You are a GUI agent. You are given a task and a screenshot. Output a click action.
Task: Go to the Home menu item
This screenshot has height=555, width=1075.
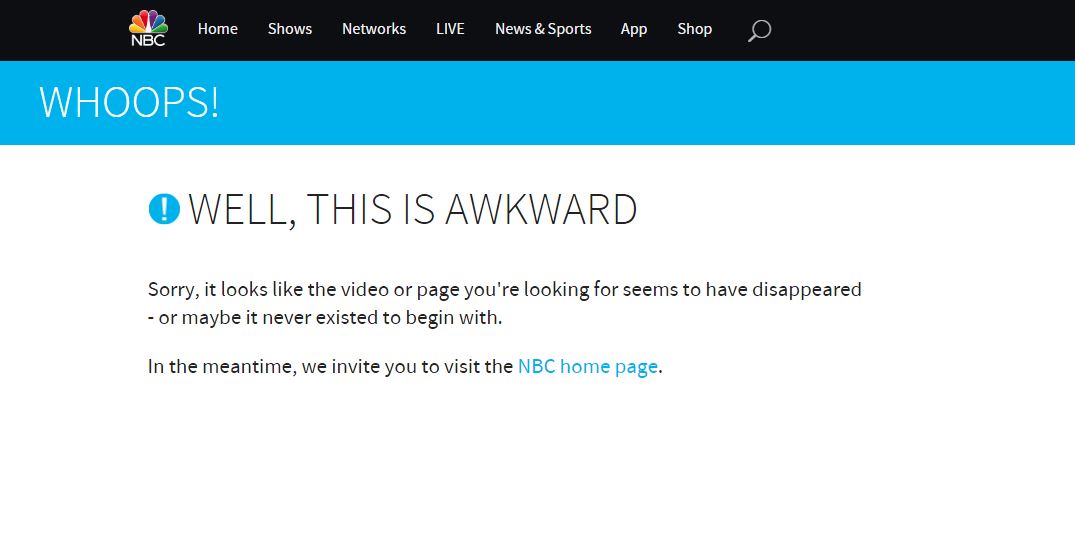pyautogui.click(x=217, y=29)
